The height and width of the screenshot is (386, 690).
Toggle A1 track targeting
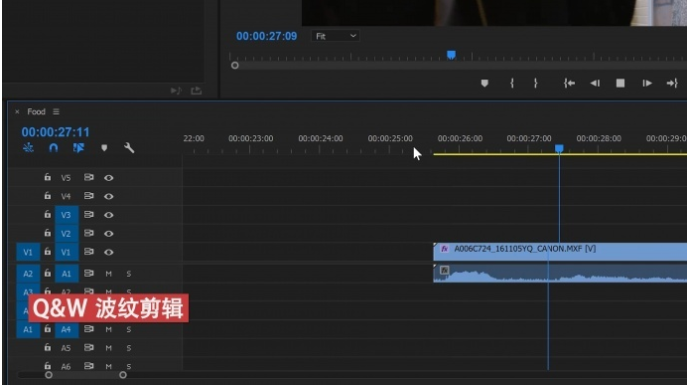(x=66, y=274)
